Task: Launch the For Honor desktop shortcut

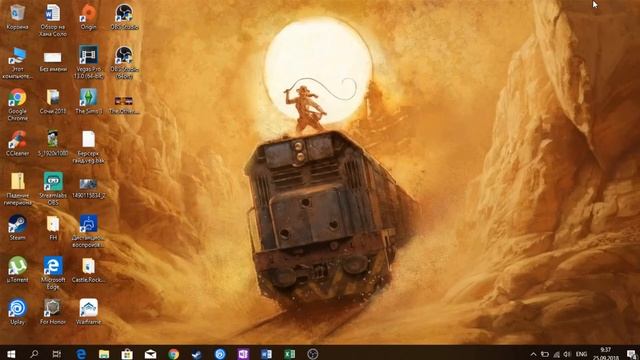Action: [53, 311]
